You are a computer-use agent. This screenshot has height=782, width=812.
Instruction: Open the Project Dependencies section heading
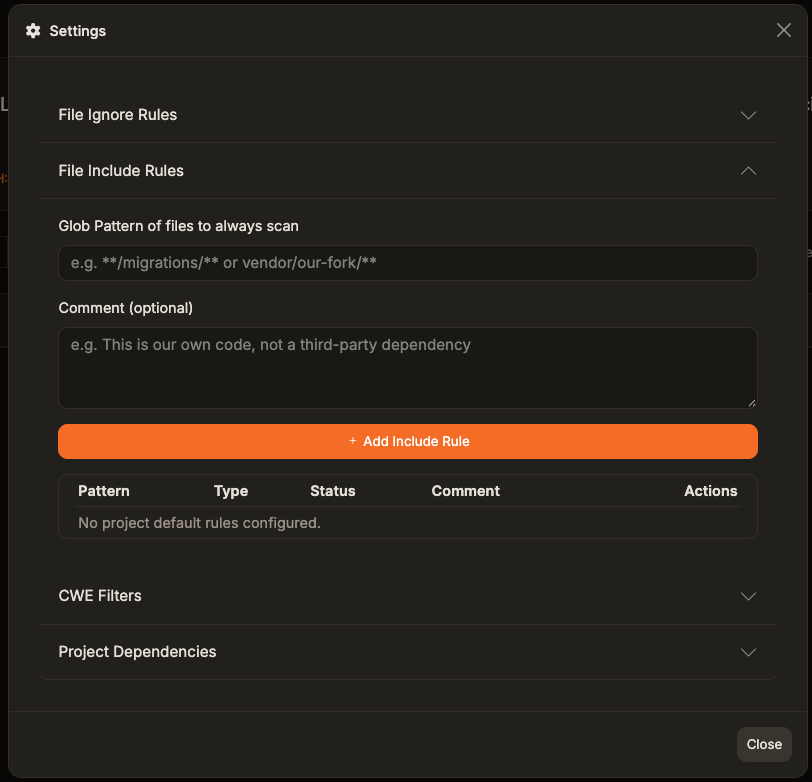pyautogui.click(x=137, y=652)
